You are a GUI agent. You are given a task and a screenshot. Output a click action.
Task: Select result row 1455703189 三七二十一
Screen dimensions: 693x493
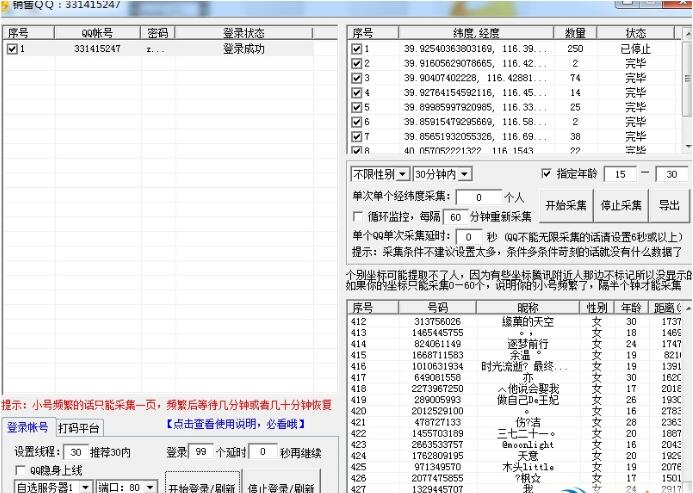515,433
